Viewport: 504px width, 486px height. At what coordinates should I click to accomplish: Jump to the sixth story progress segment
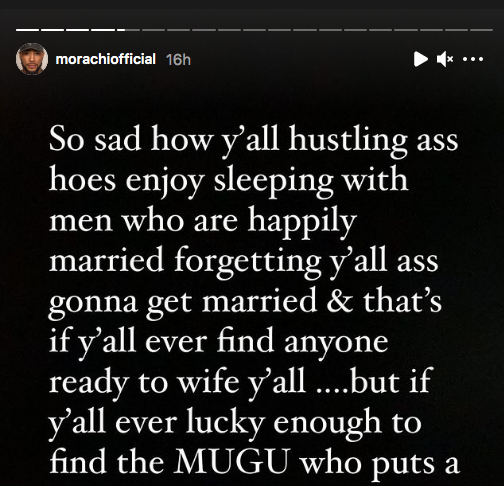click(x=154, y=30)
